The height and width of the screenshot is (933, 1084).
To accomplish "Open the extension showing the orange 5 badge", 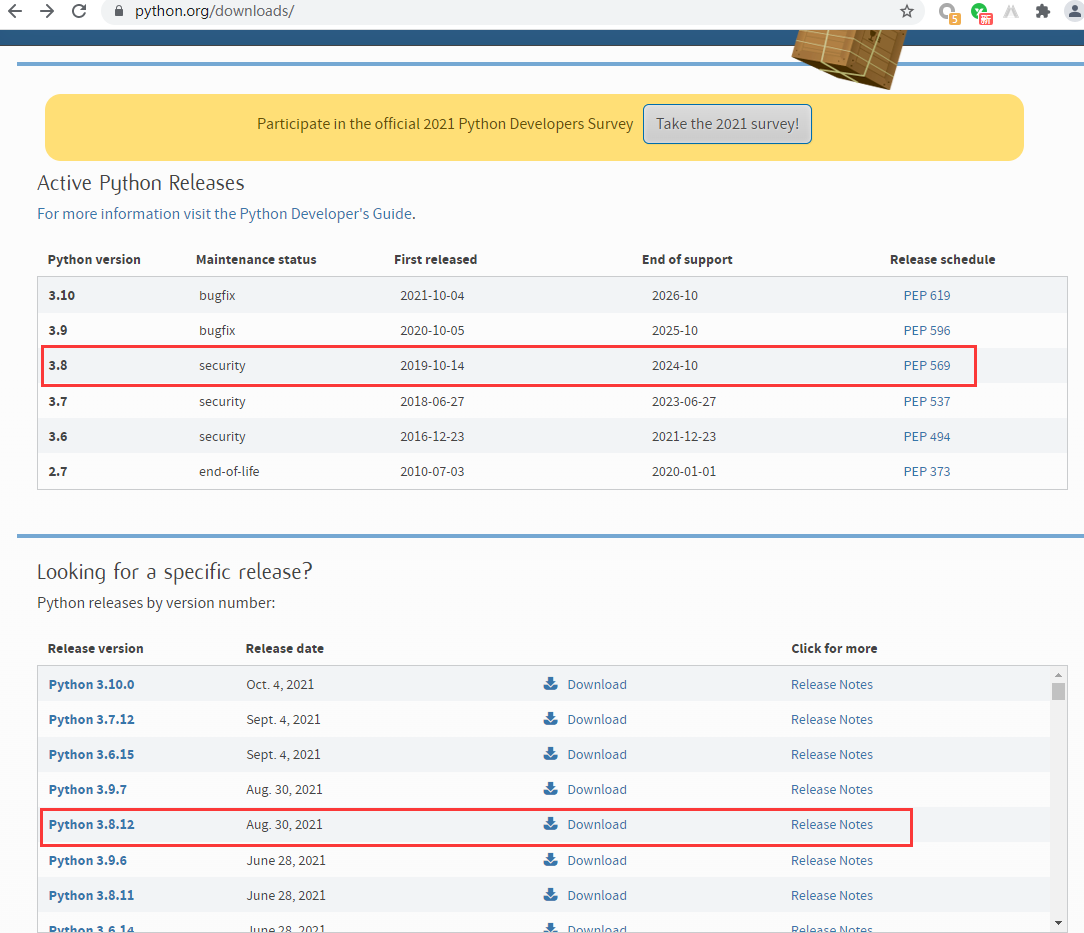I will tap(947, 12).
